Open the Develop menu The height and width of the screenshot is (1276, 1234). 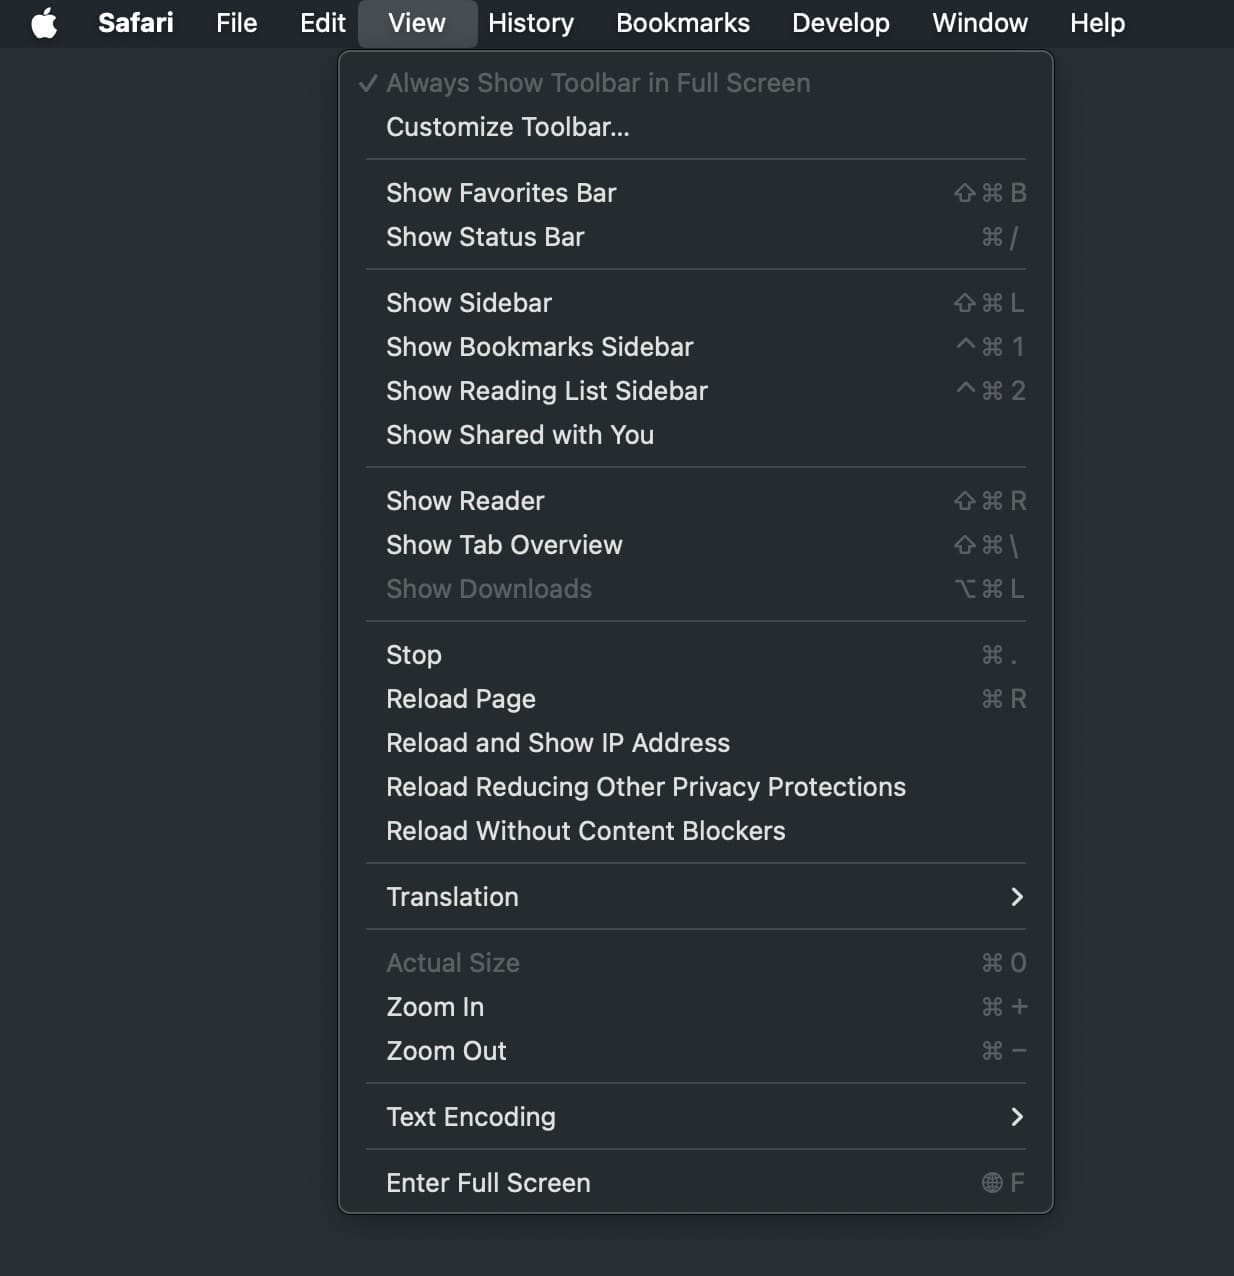[841, 23]
